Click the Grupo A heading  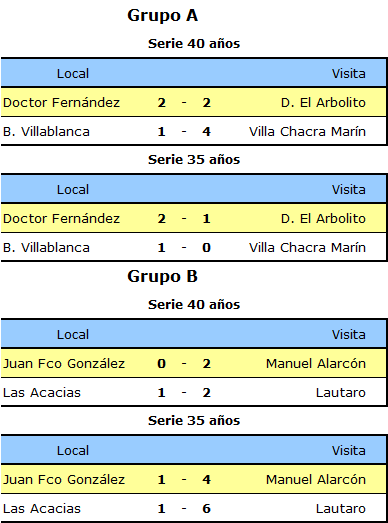pos(162,16)
